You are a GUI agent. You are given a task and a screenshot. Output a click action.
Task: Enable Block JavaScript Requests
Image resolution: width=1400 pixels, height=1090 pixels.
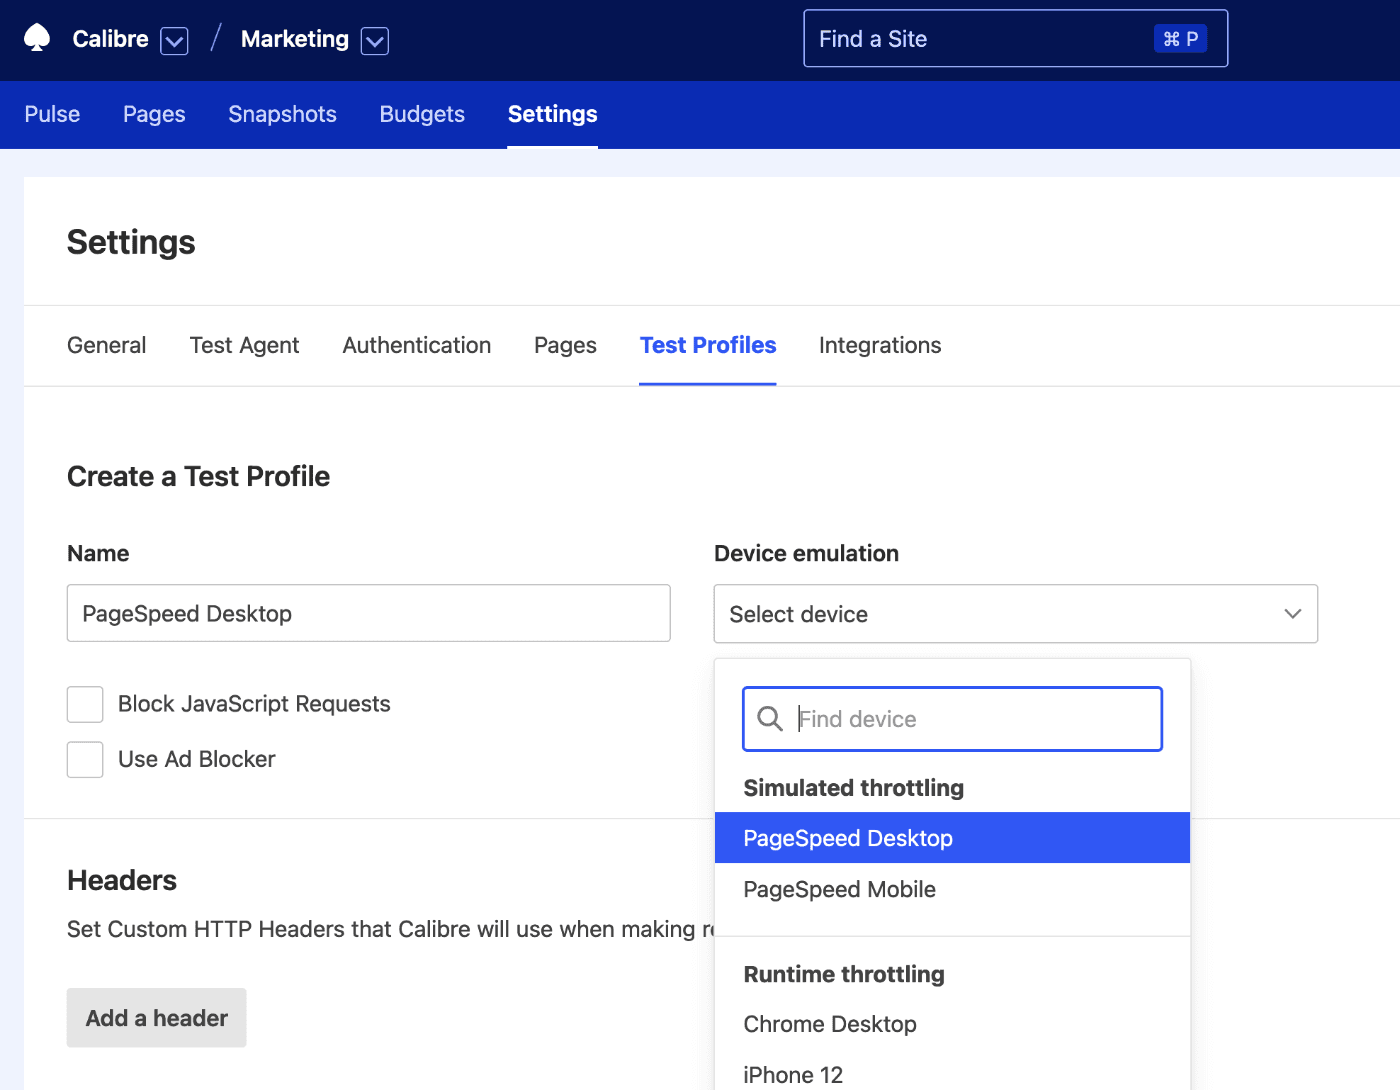pos(85,704)
